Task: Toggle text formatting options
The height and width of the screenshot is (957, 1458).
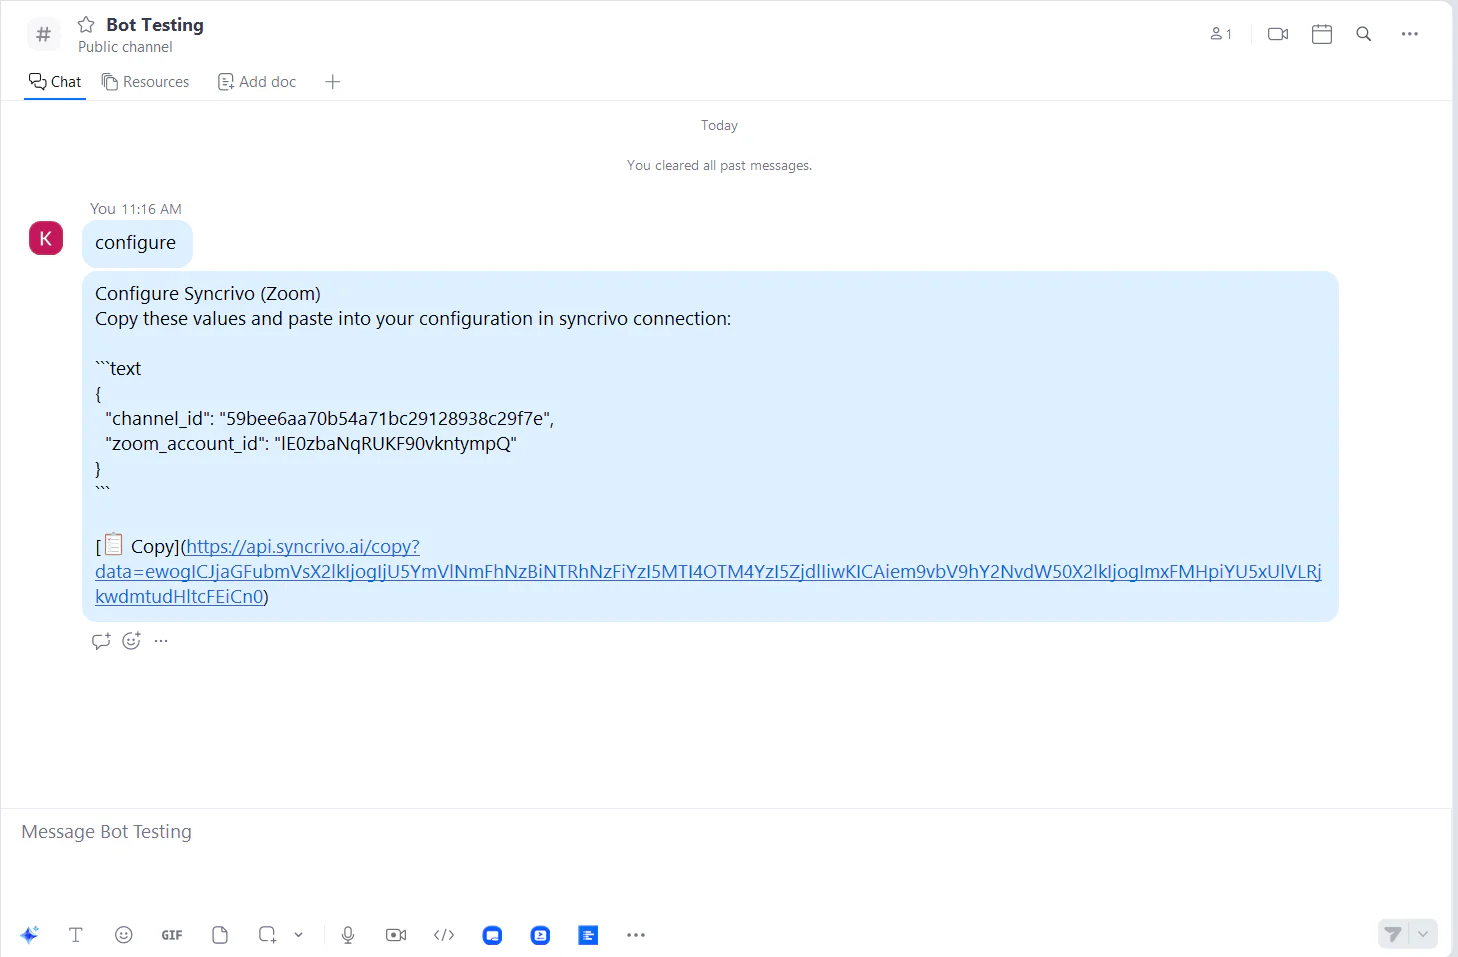Action: (x=75, y=935)
